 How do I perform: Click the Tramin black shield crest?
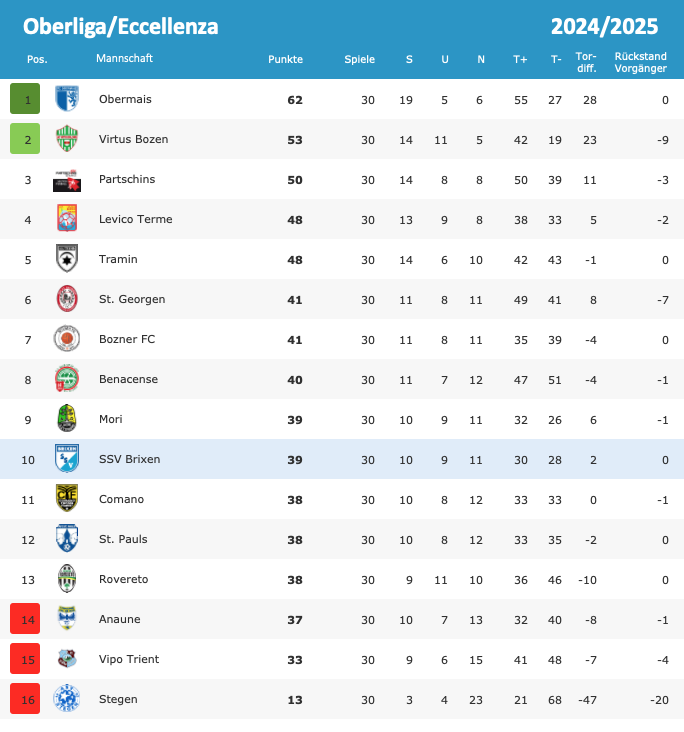coord(67,259)
